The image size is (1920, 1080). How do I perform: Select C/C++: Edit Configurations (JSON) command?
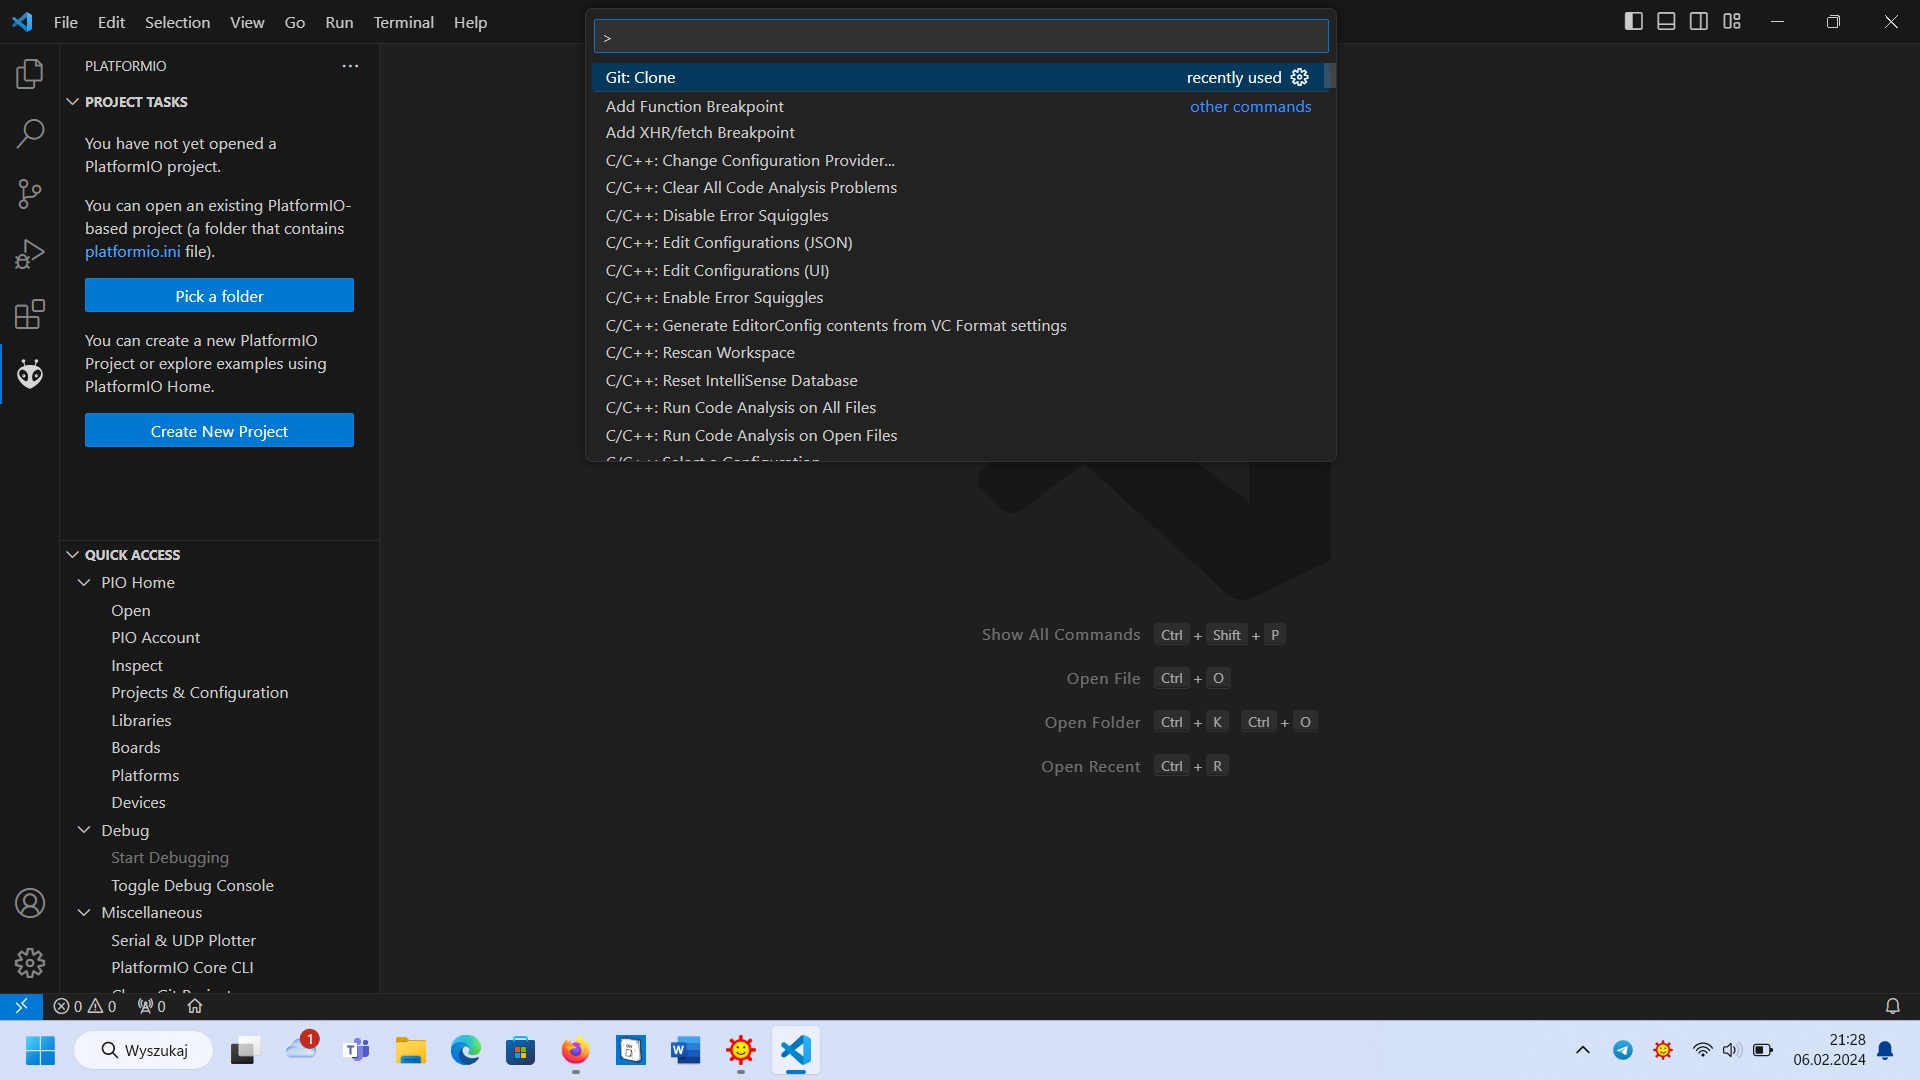(x=958, y=243)
